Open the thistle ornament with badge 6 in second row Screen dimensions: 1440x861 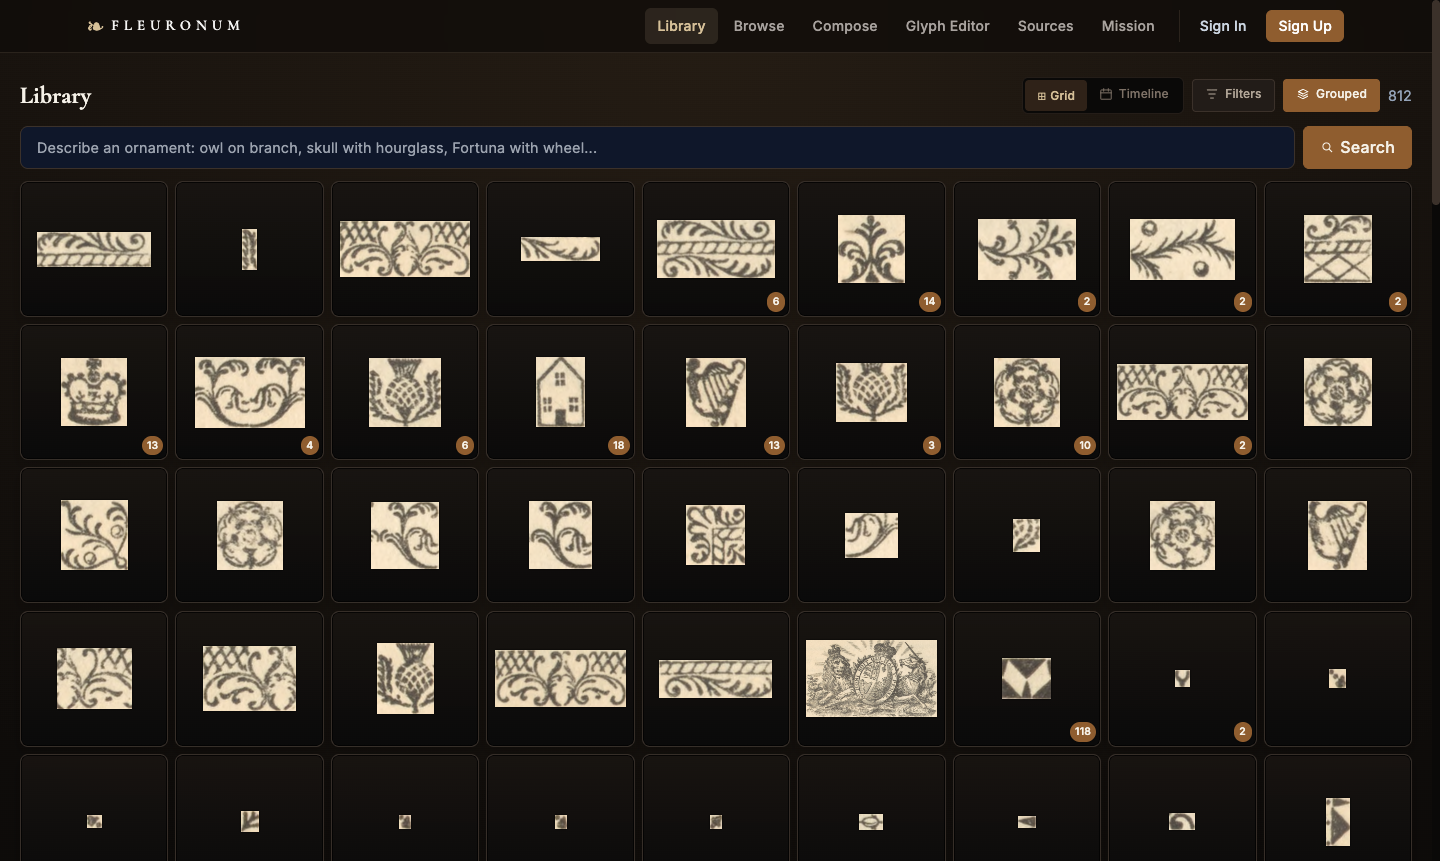coord(405,392)
